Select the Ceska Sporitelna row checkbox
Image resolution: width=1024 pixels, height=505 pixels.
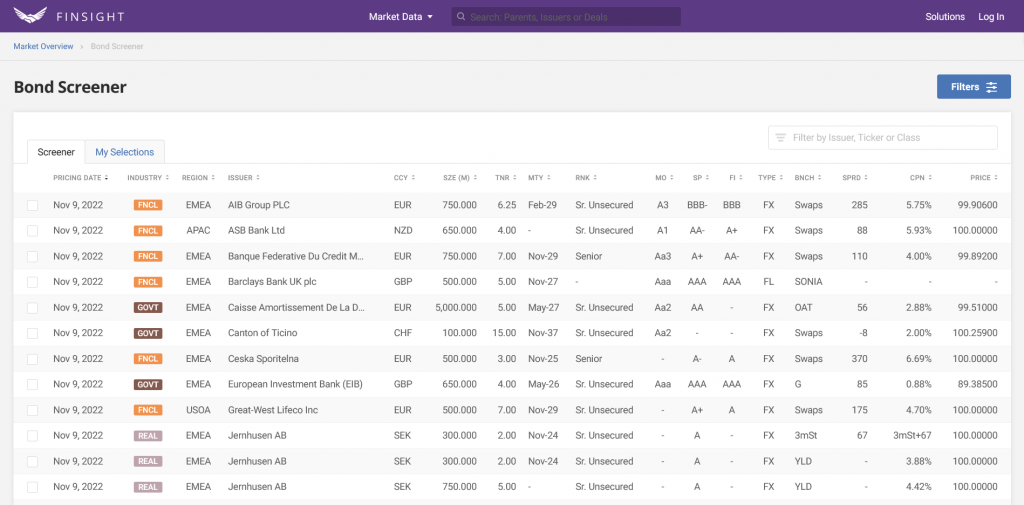point(33,359)
